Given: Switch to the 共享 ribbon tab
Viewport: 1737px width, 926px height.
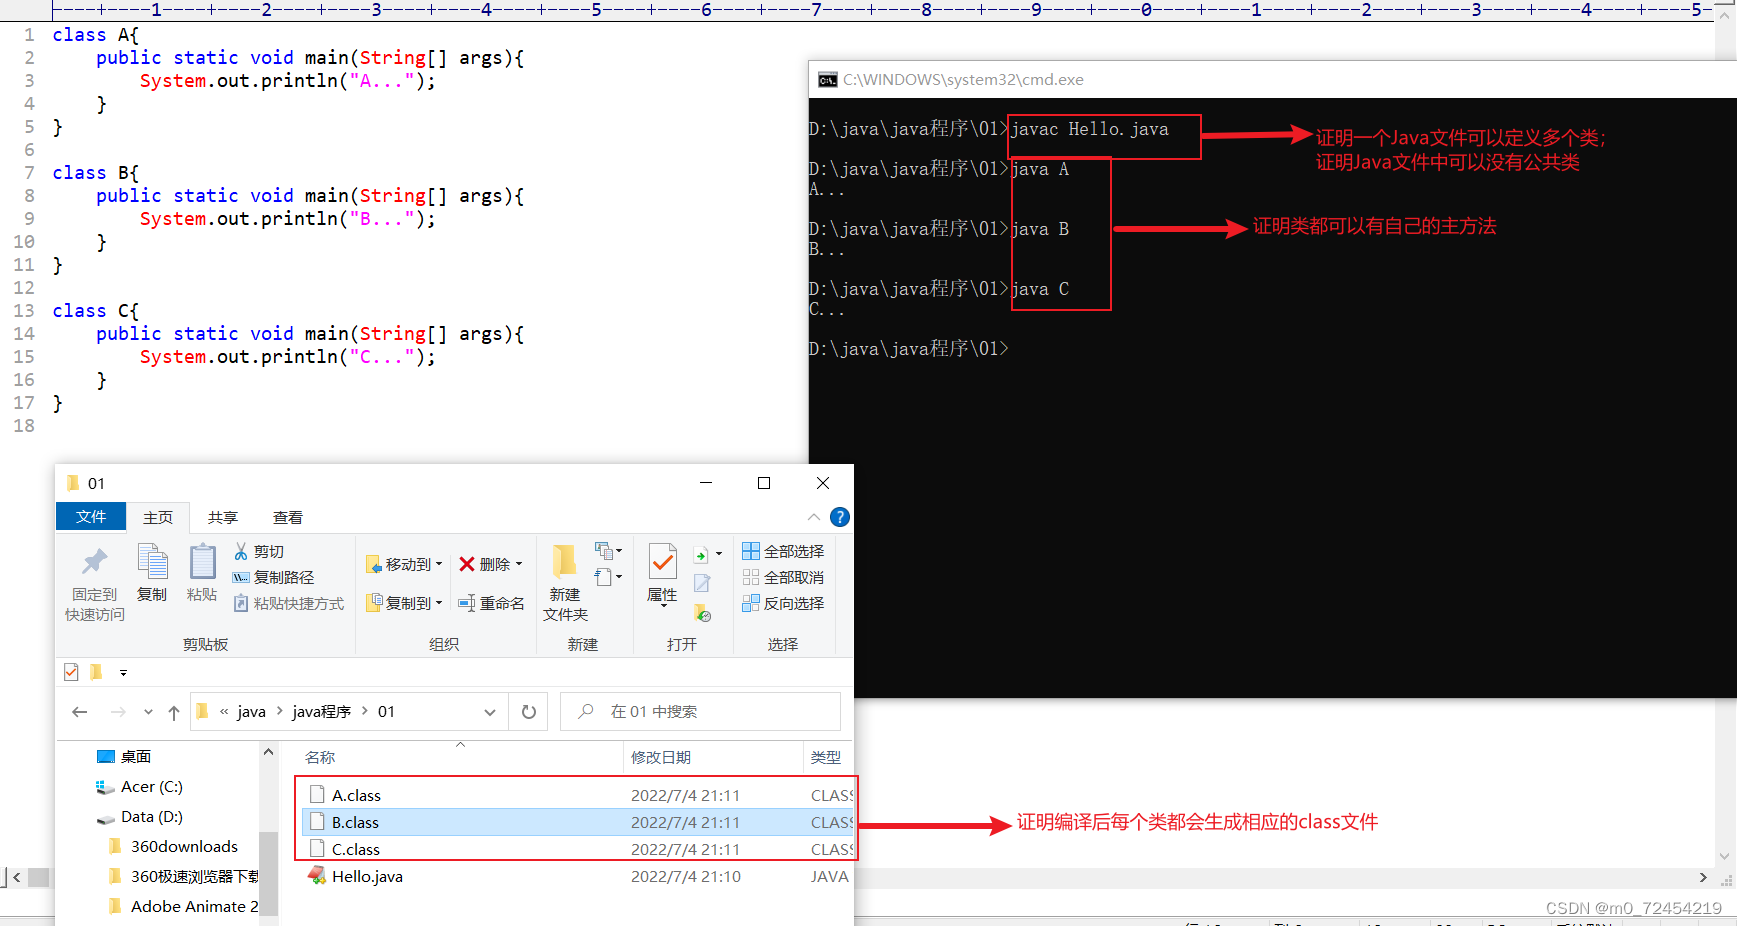Looking at the screenshot, I should coord(223,517).
